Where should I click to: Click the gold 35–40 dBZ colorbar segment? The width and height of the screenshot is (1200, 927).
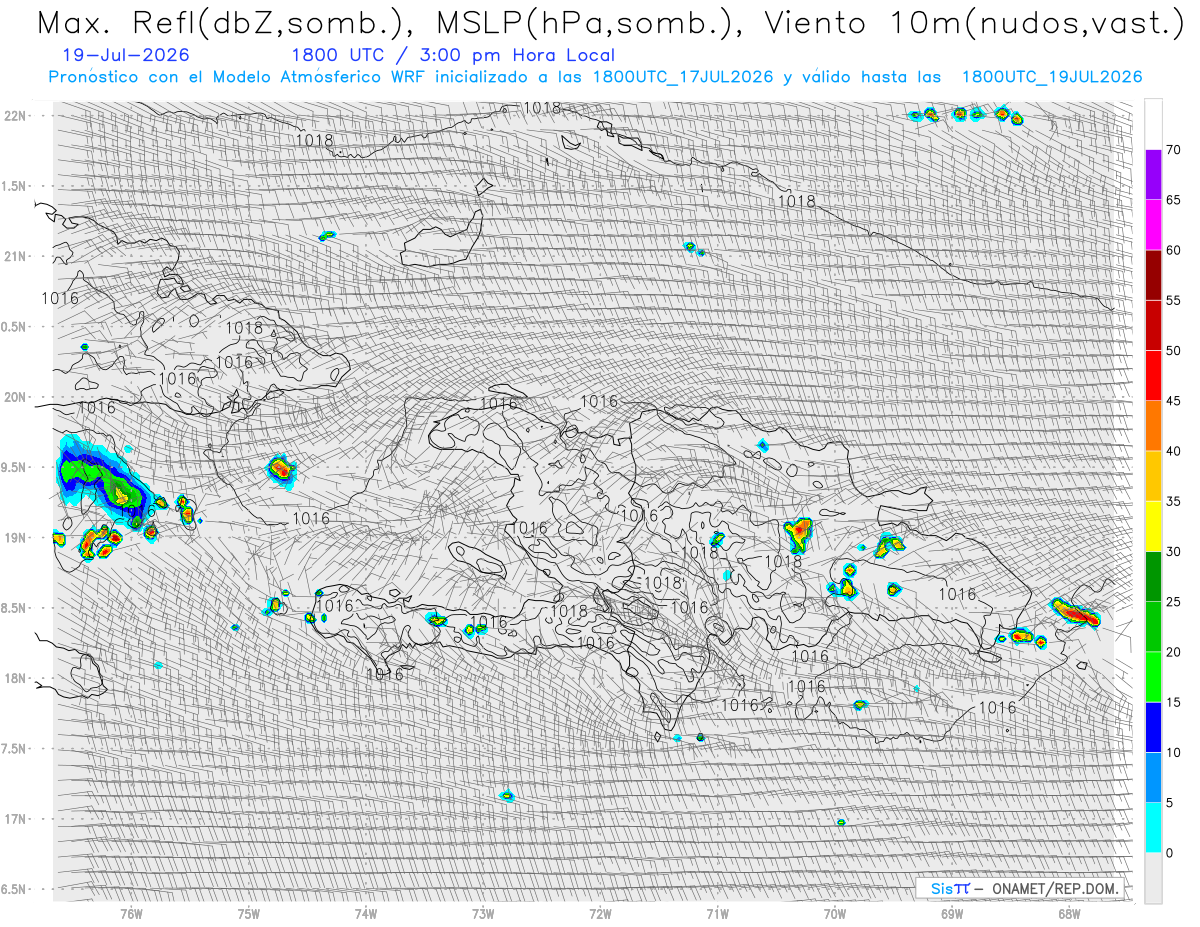1153,476
